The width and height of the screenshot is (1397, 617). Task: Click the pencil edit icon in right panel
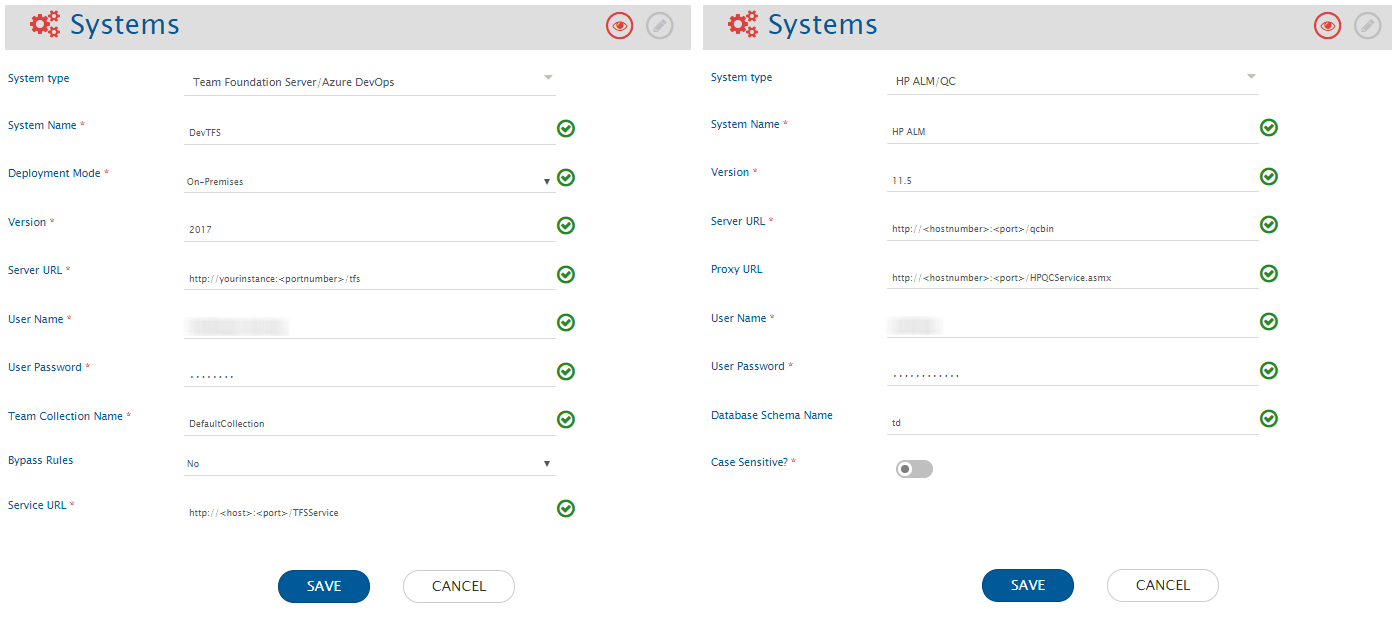click(x=1367, y=26)
